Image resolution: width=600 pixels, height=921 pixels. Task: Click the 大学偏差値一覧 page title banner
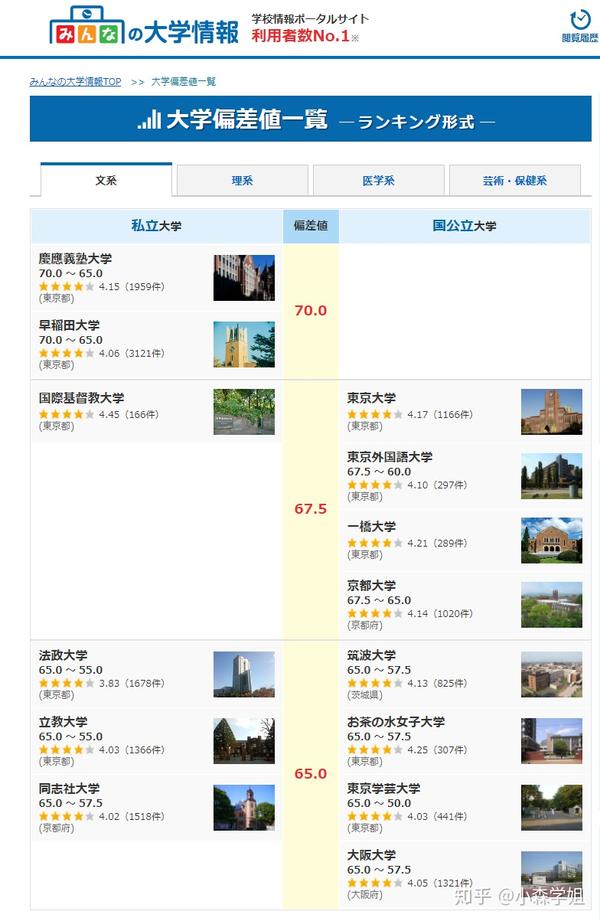click(310, 119)
